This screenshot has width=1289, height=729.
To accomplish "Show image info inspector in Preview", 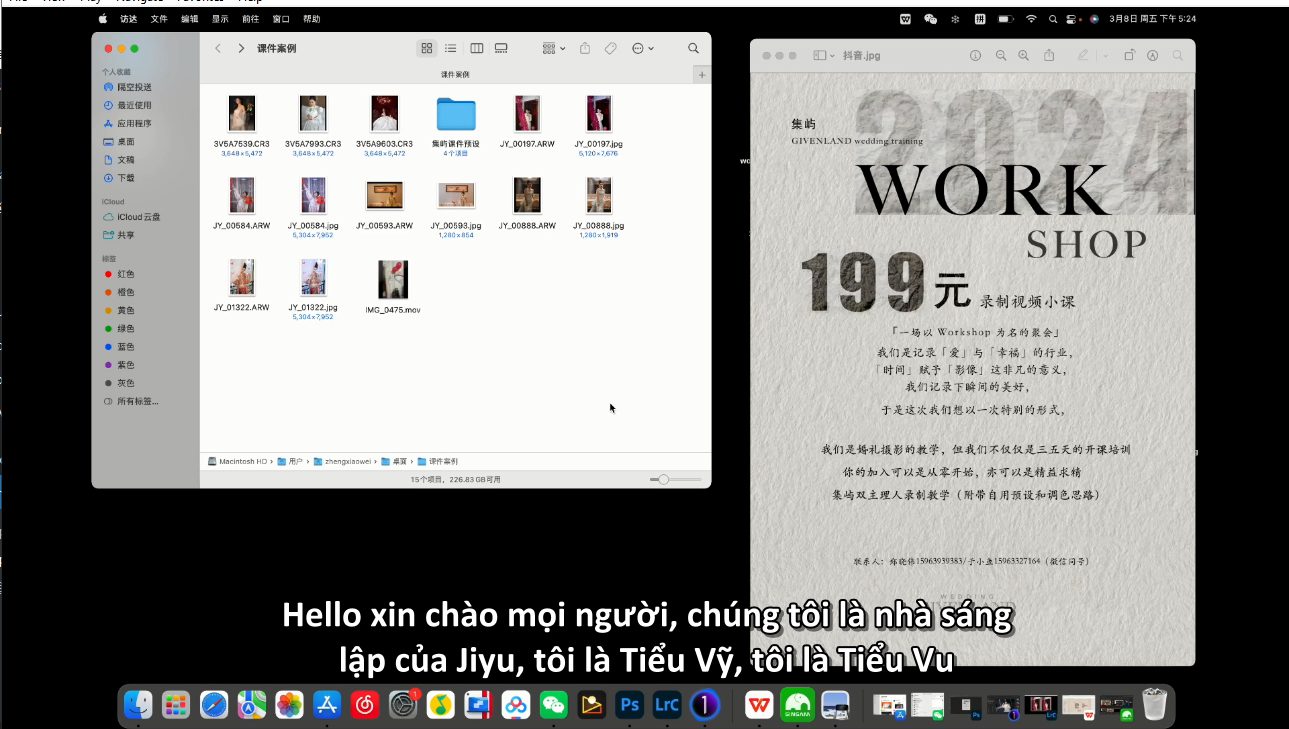I will pyautogui.click(x=976, y=56).
